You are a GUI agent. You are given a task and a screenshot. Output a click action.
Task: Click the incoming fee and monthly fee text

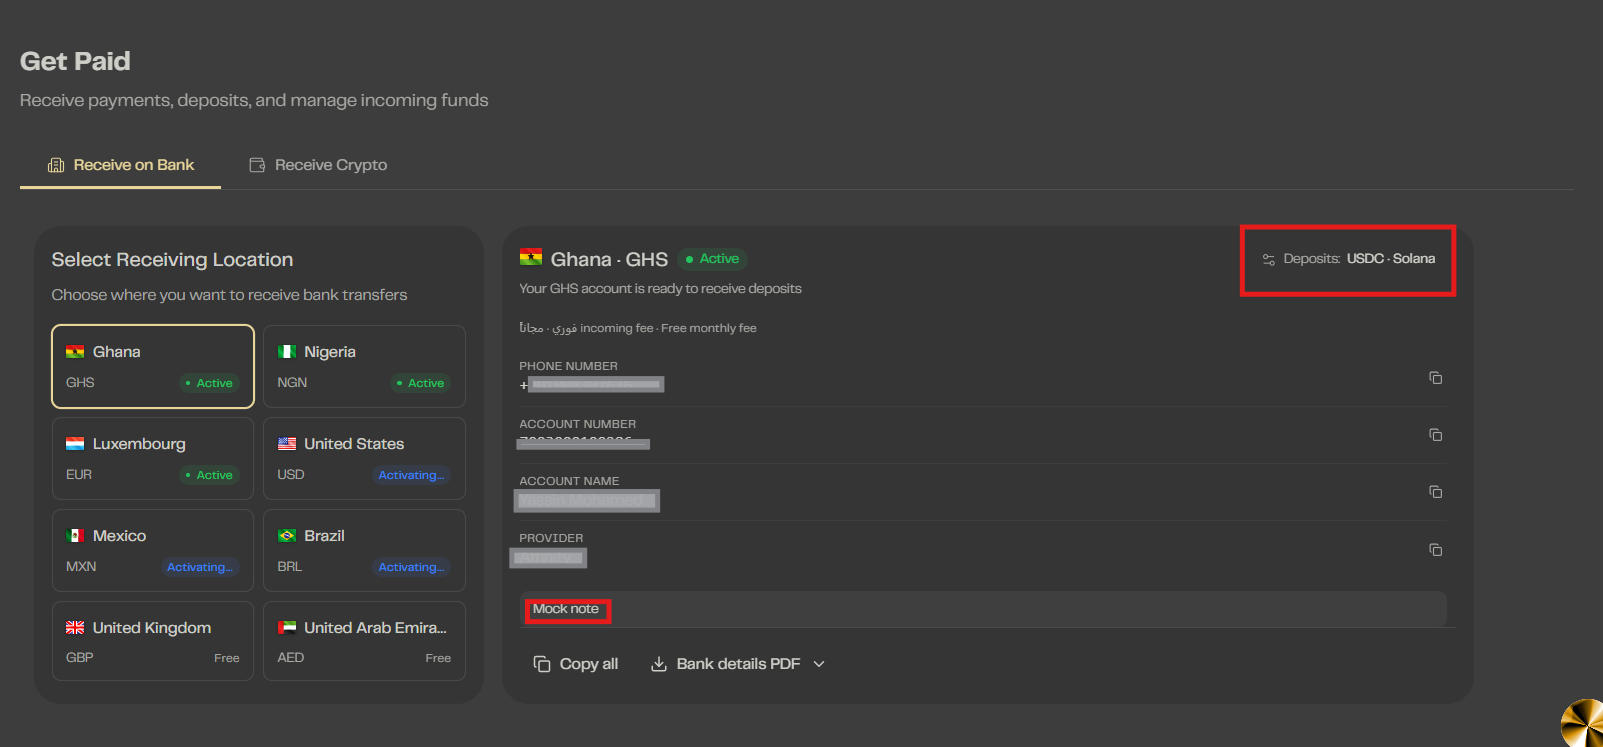coord(638,328)
